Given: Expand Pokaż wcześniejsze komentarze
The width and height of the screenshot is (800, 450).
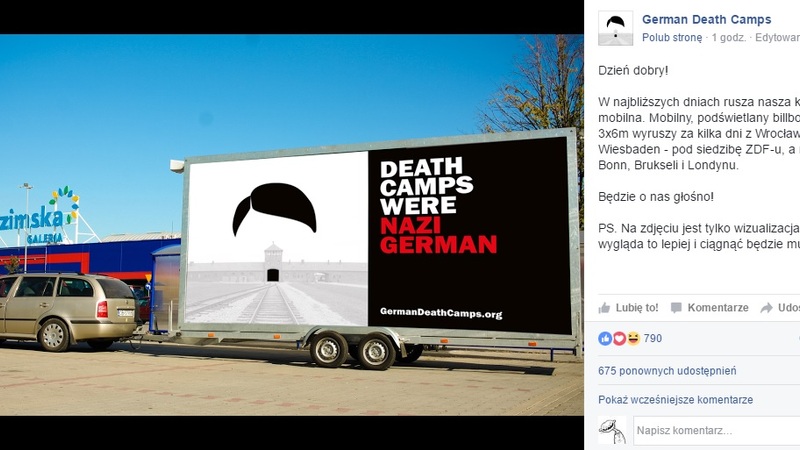Looking at the screenshot, I should (x=675, y=400).
